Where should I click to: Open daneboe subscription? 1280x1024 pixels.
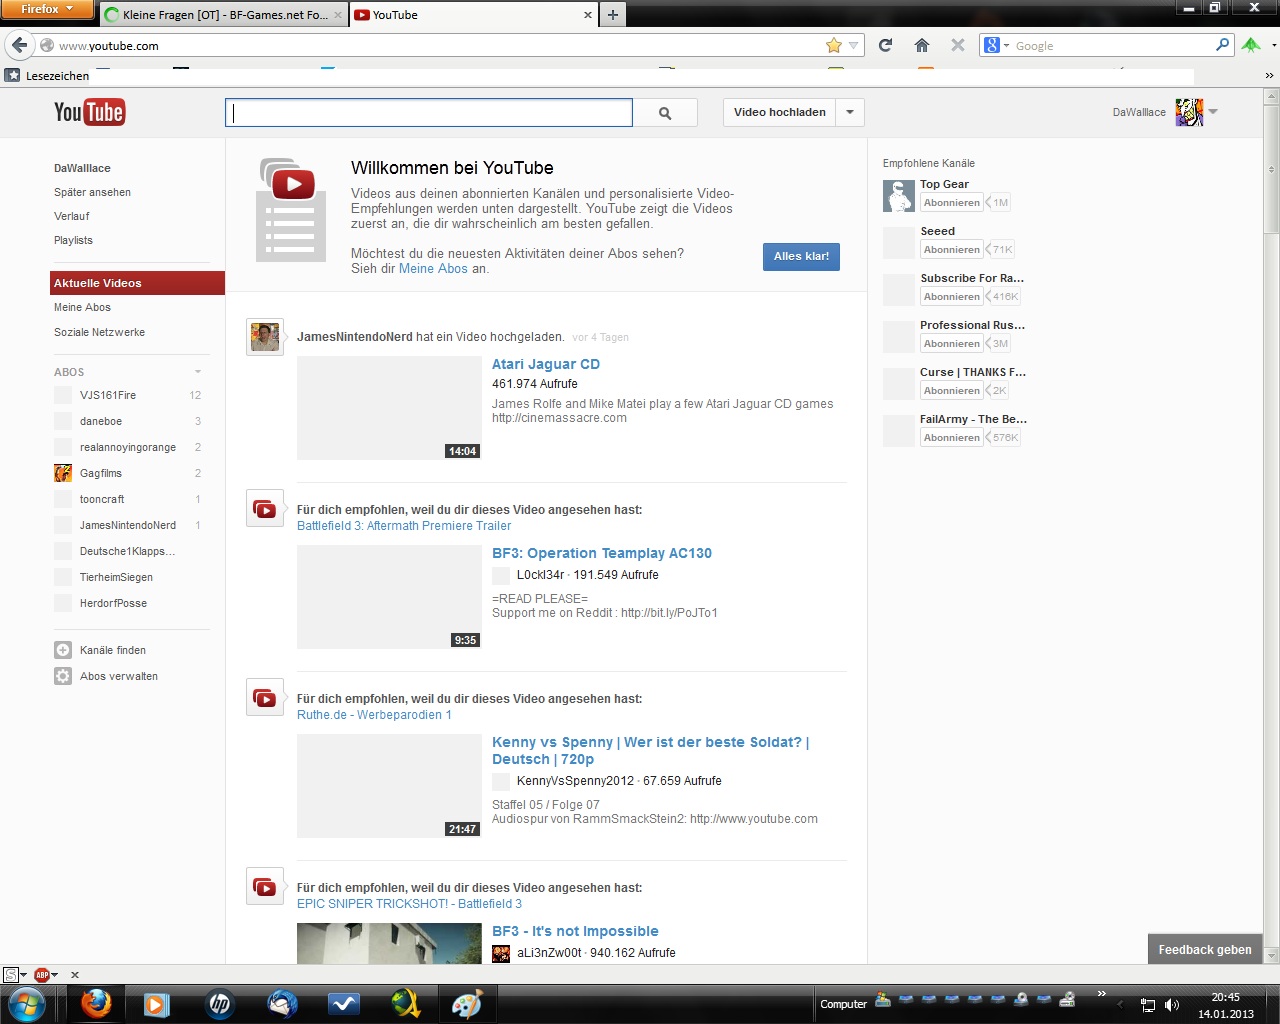coord(101,421)
